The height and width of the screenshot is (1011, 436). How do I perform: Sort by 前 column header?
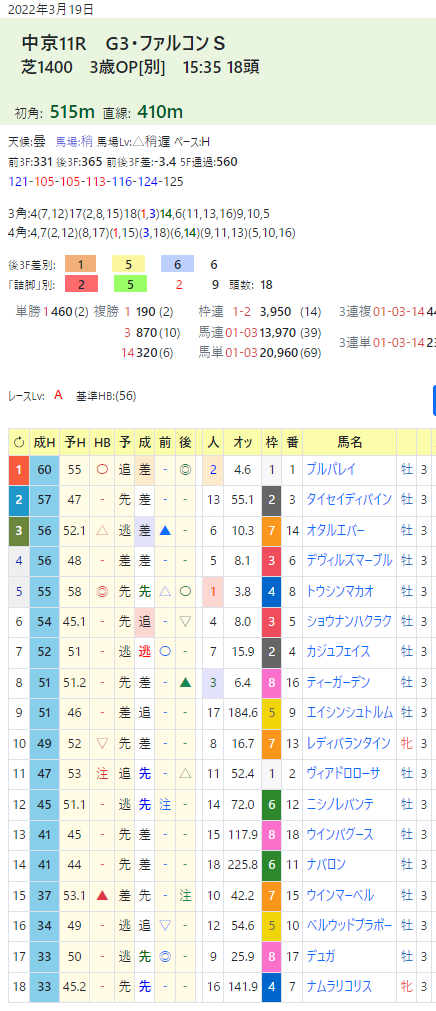click(x=165, y=442)
